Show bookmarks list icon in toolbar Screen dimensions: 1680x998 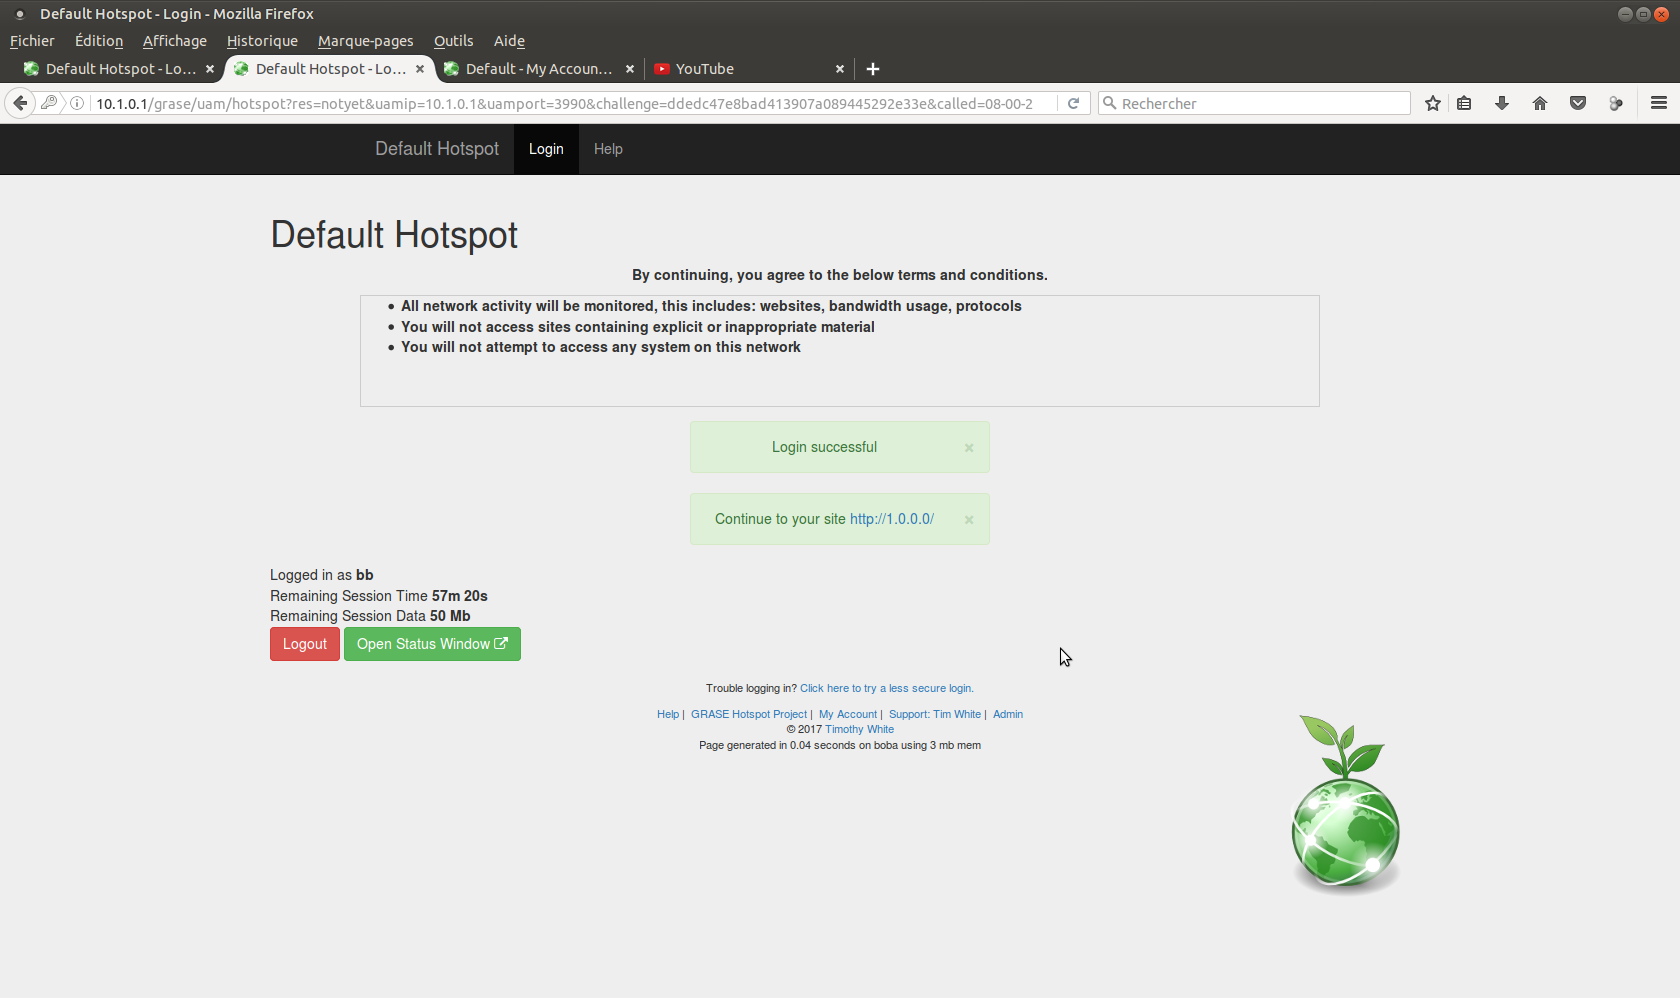pos(1464,103)
